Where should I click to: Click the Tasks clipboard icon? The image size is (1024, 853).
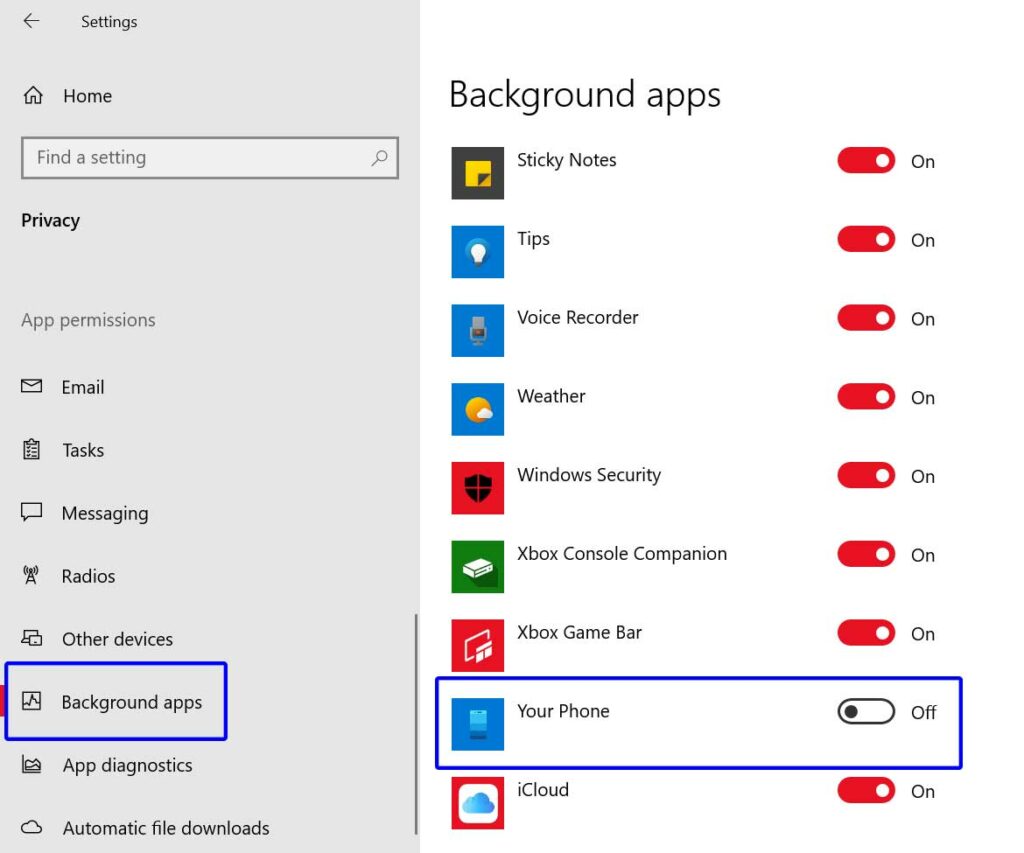[x=31, y=449]
